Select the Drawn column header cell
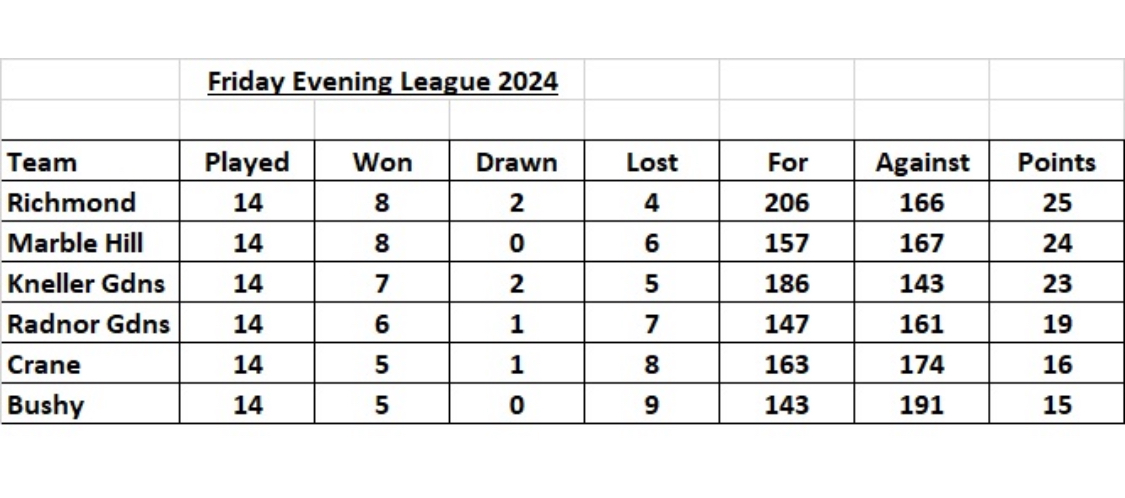Screen dimensions: 1125x498 516,162
